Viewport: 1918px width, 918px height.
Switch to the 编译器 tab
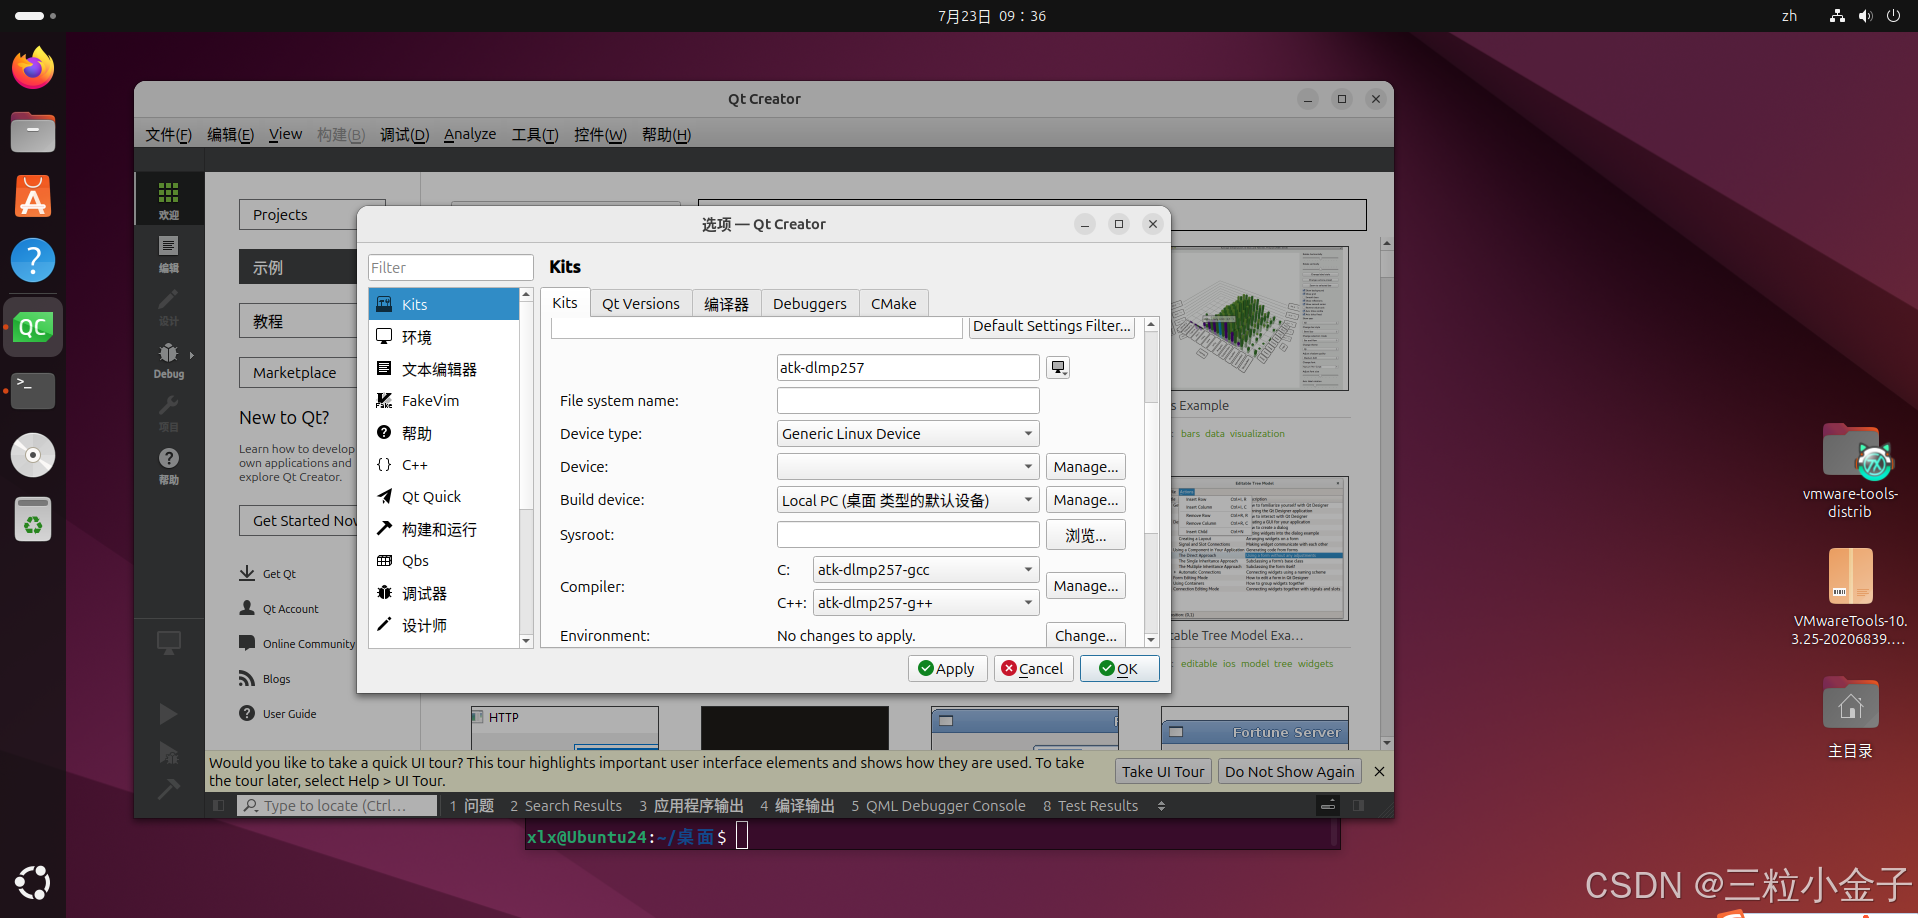pos(726,304)
